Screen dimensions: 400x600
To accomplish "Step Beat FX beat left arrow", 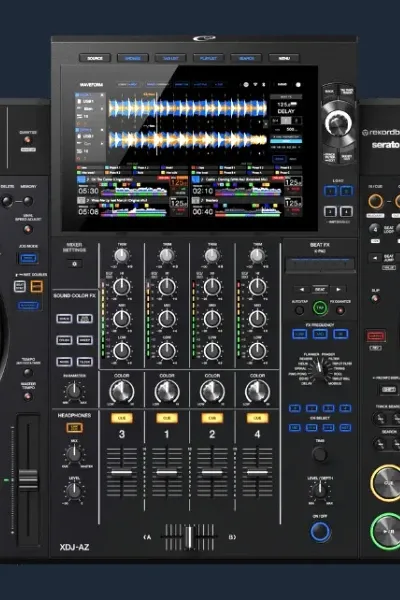I will [x=302, y=290].
